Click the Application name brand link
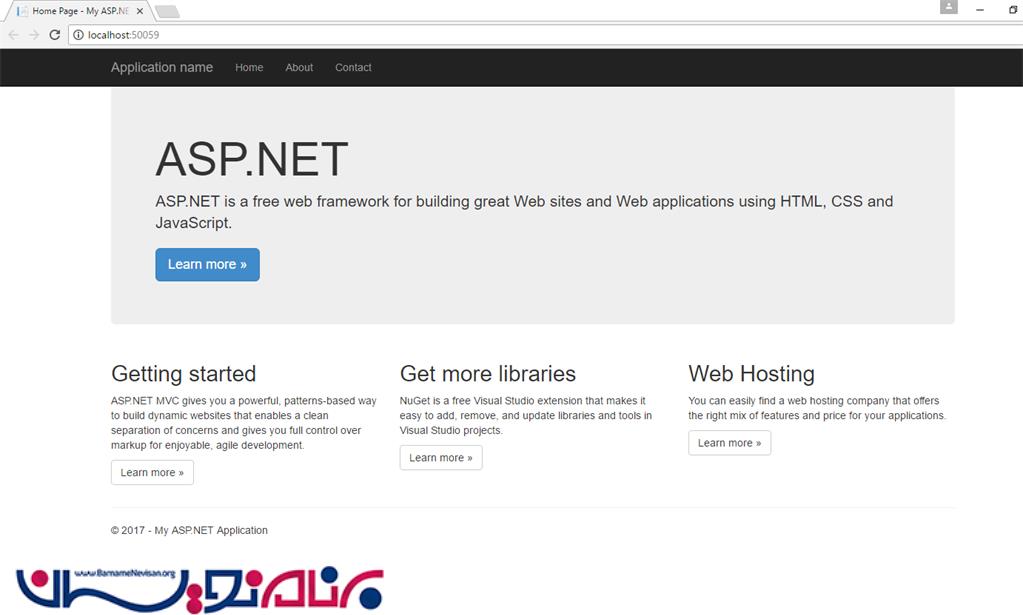Viewport: 1023px width, 615px height. (162, 67)
